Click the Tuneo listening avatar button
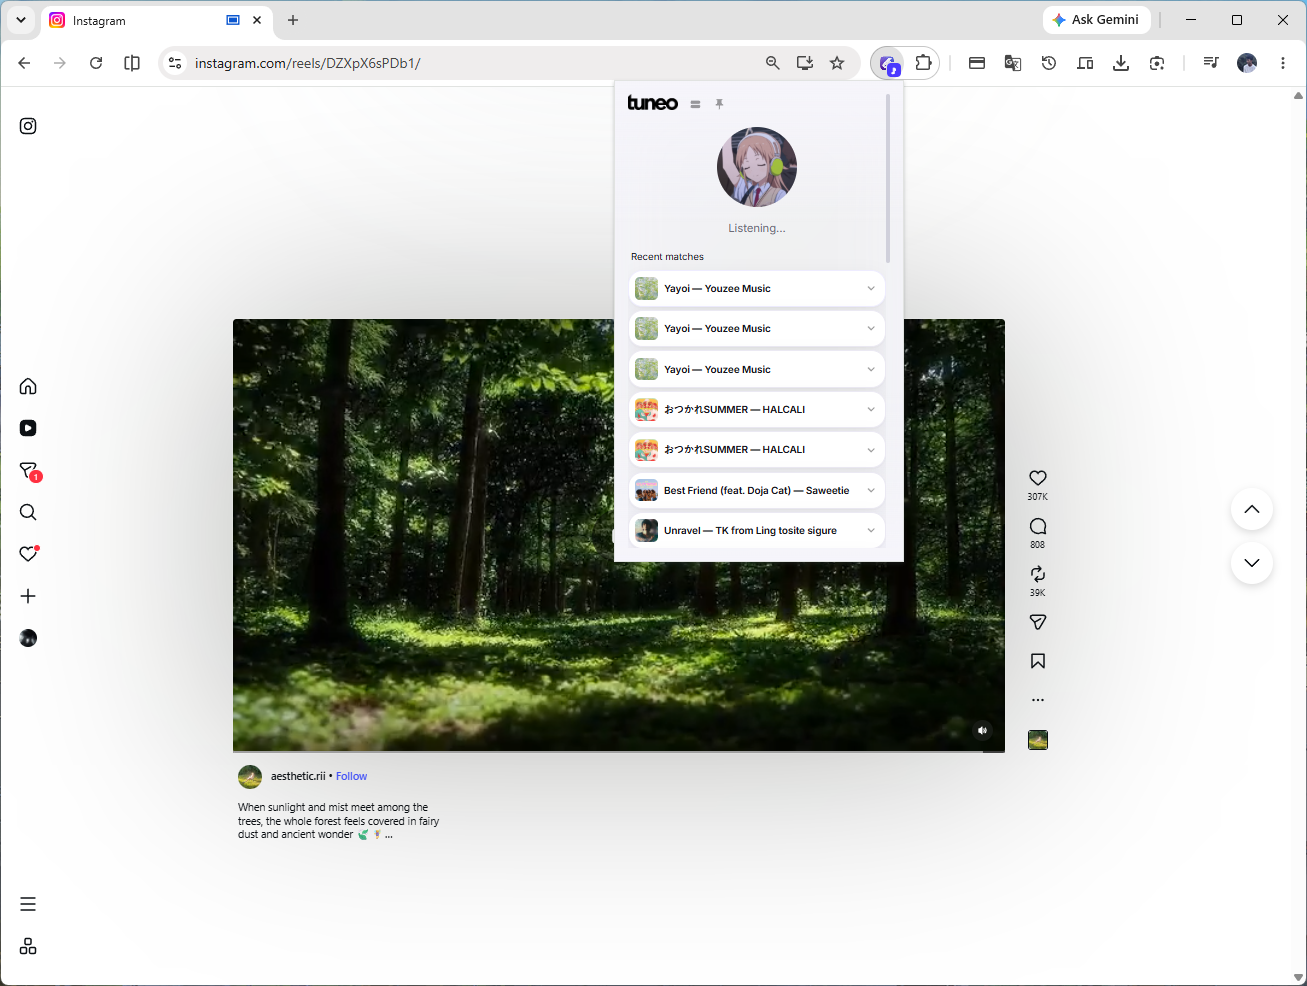The image size is (1307, 986). 757,167
